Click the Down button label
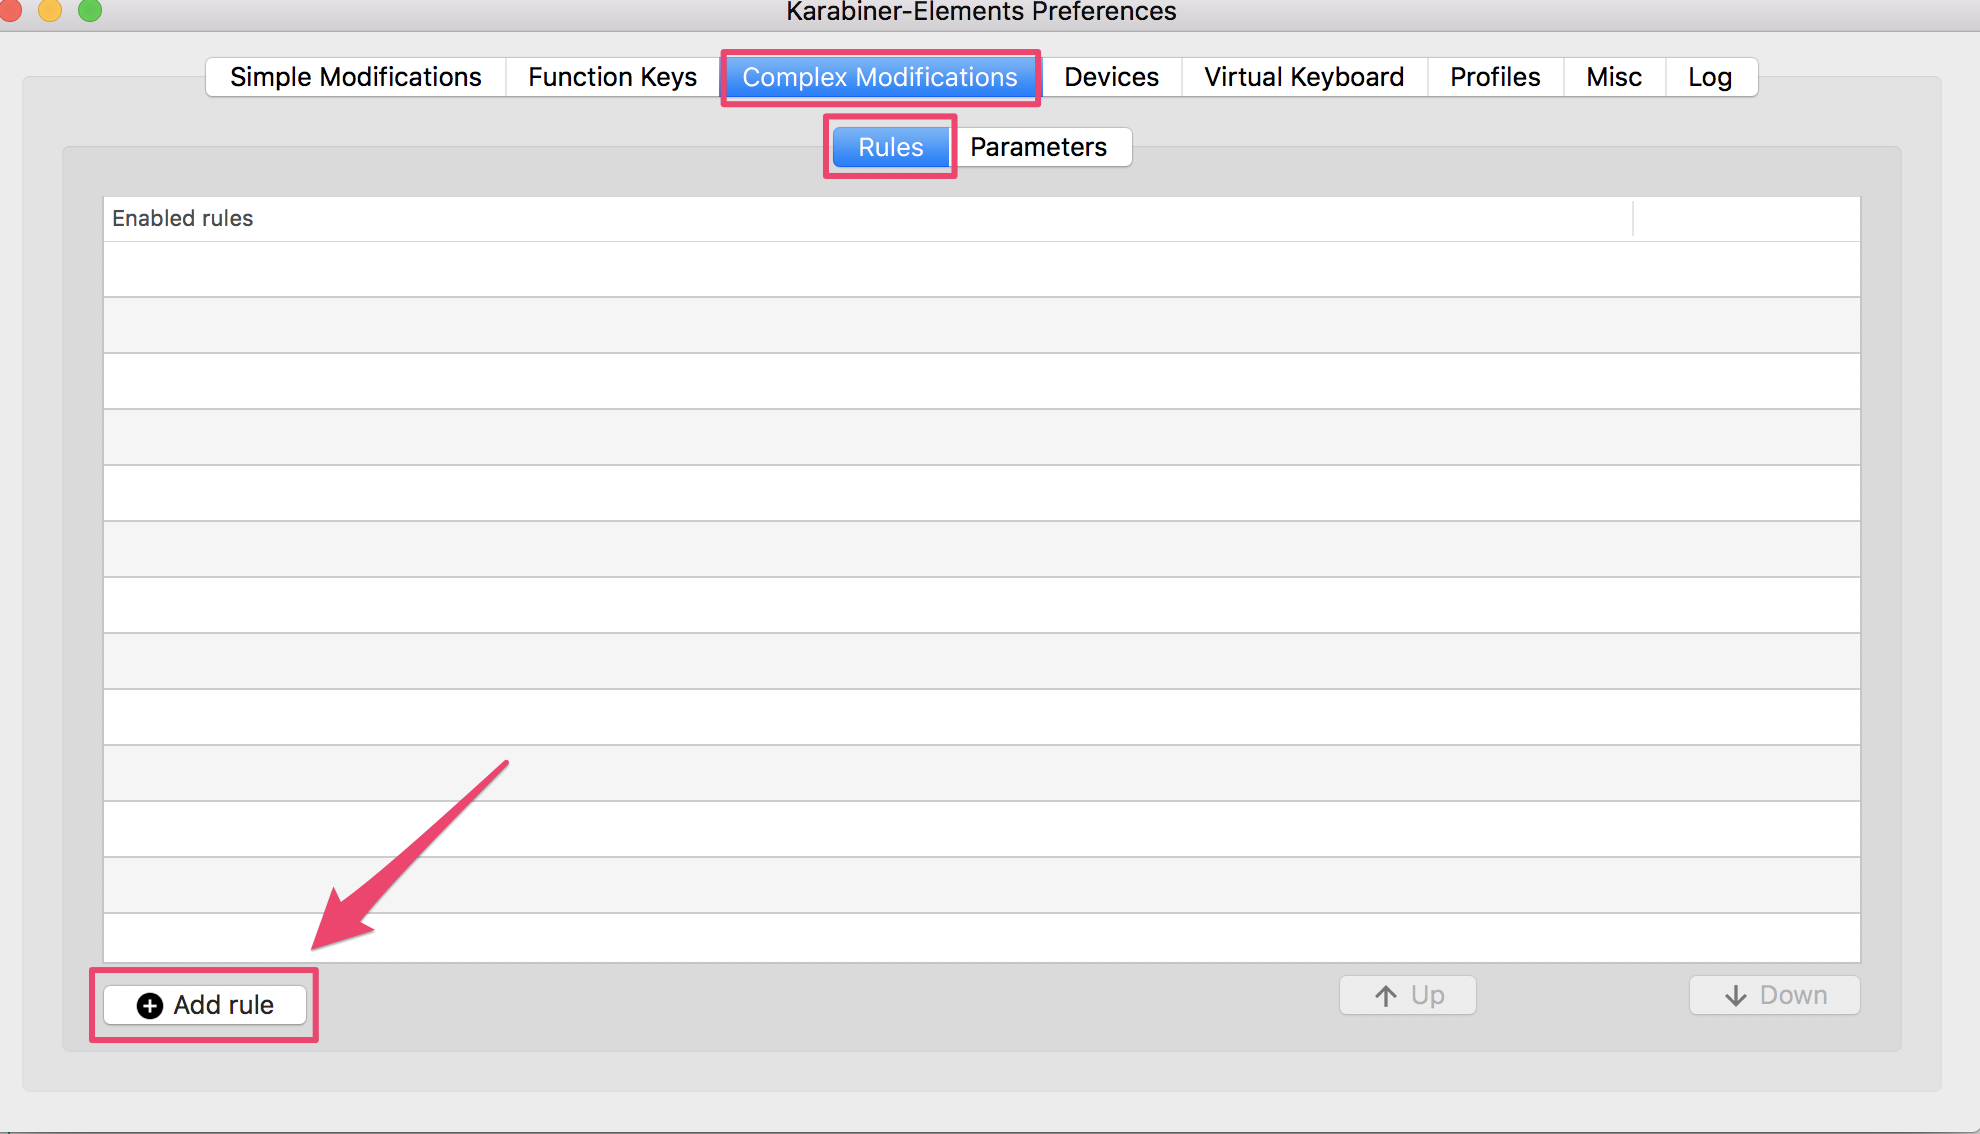 [1793, 996]
